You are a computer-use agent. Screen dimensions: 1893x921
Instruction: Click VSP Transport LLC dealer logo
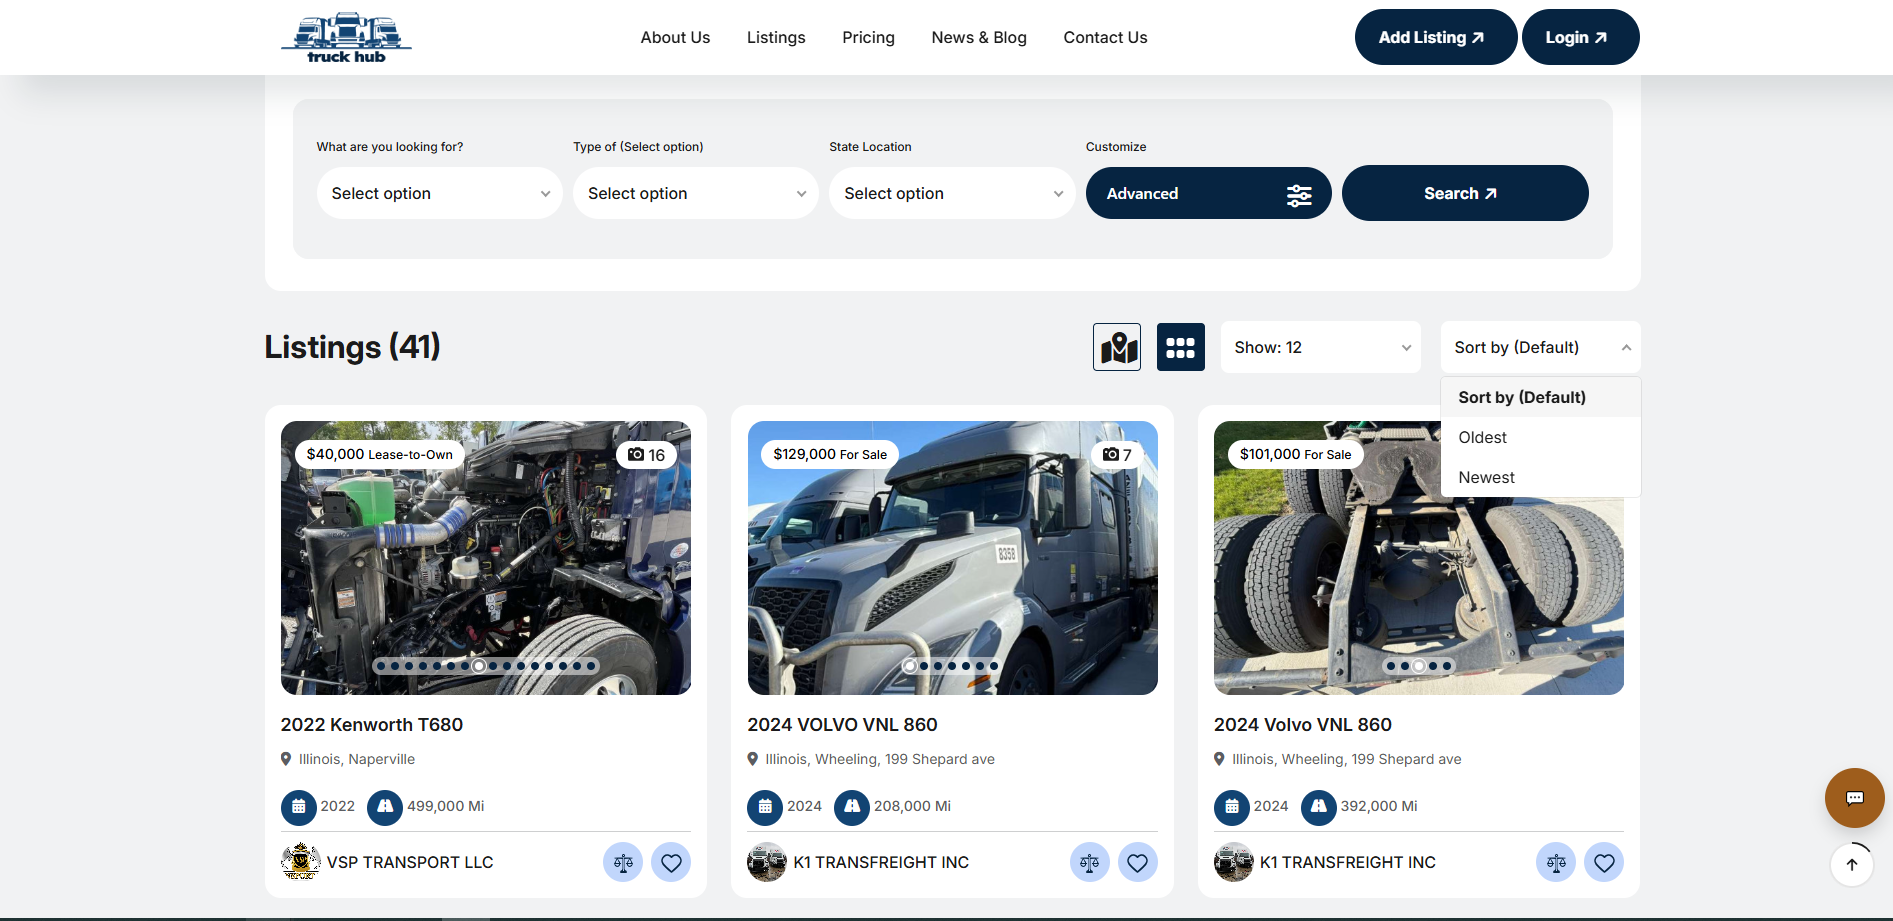(x=300, y=862)
